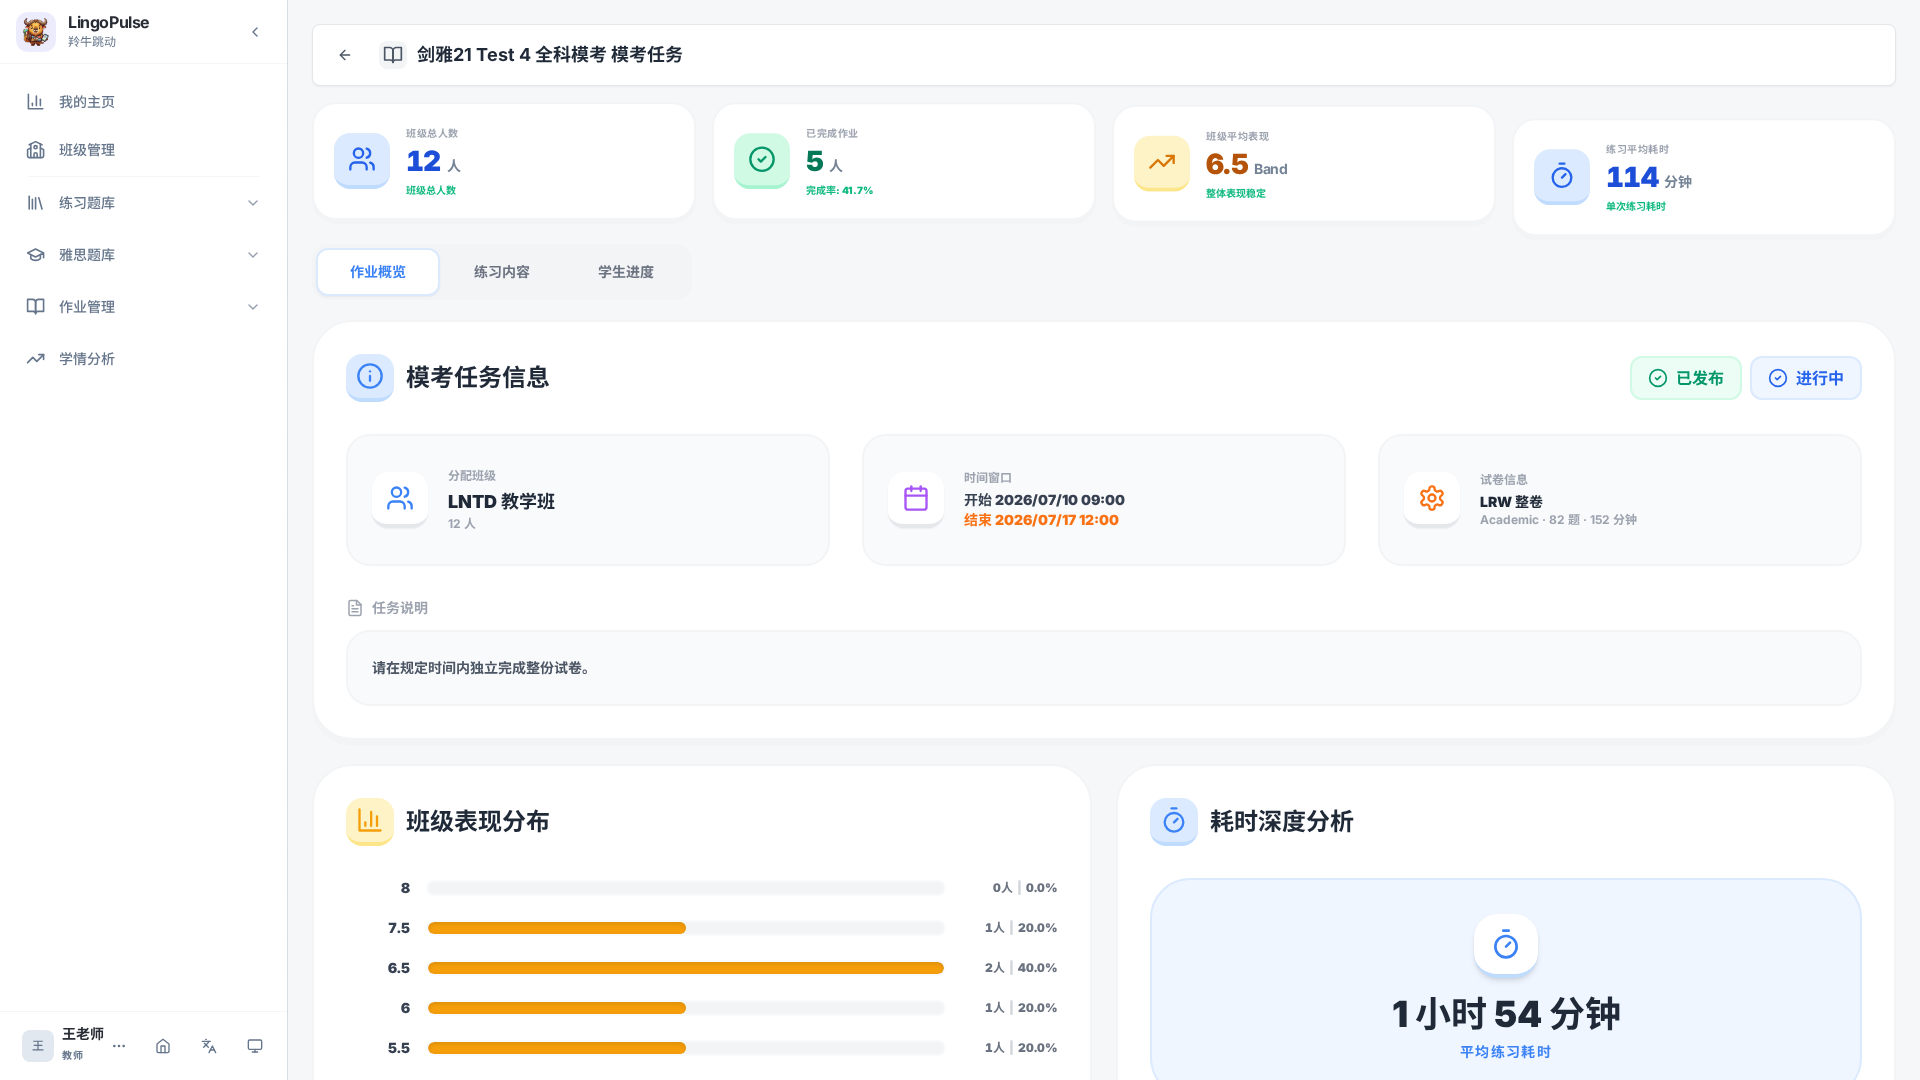Screen dimensions: 1920x1080
Task: Click the 雅思题库 graduation cap icon
Action: pos(35,255)
